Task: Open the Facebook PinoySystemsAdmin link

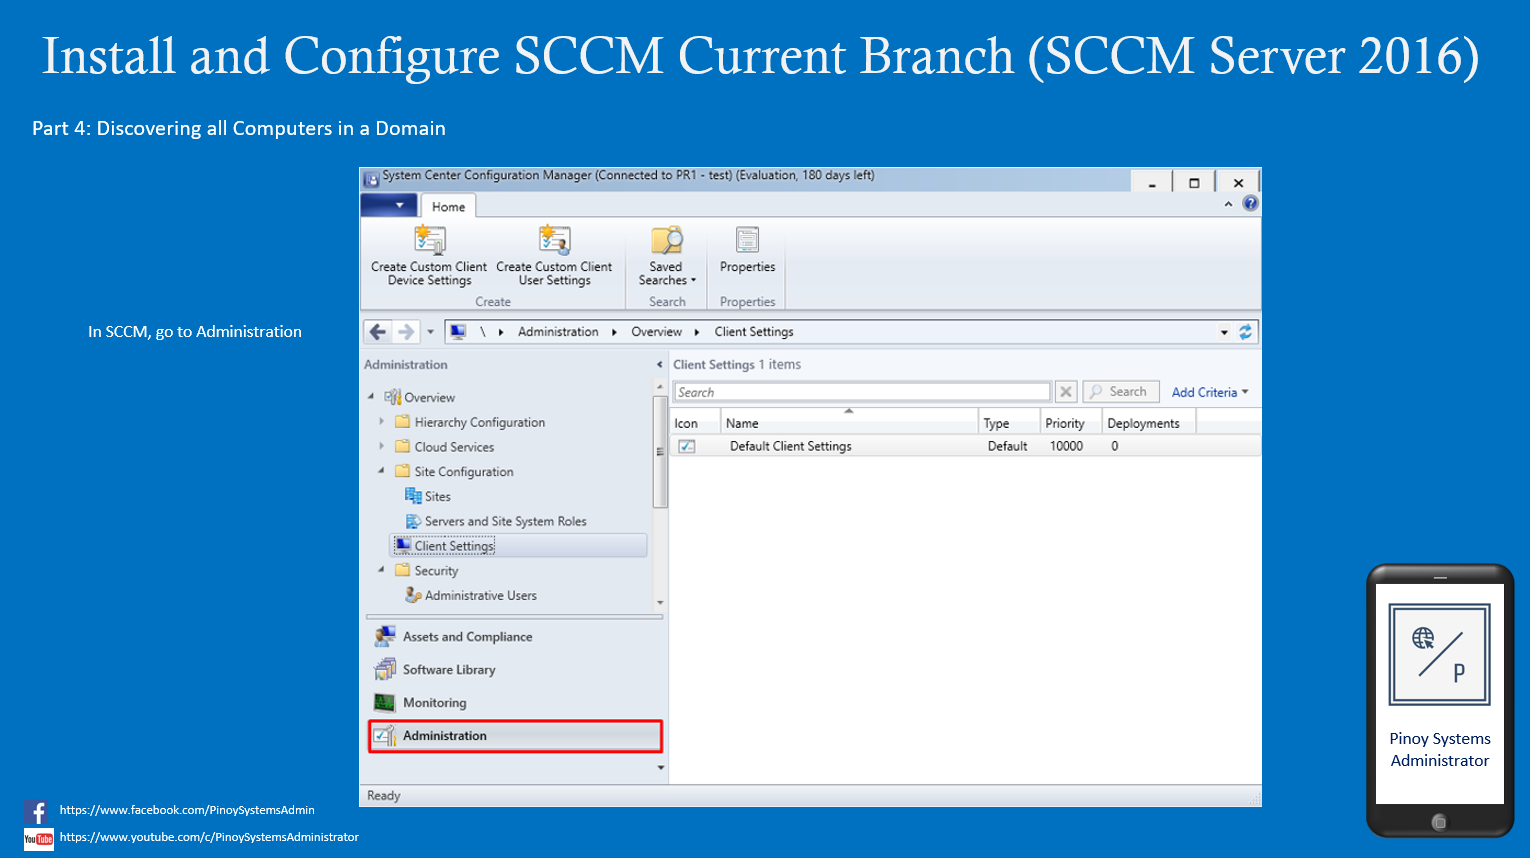Action: pos(187,810)
